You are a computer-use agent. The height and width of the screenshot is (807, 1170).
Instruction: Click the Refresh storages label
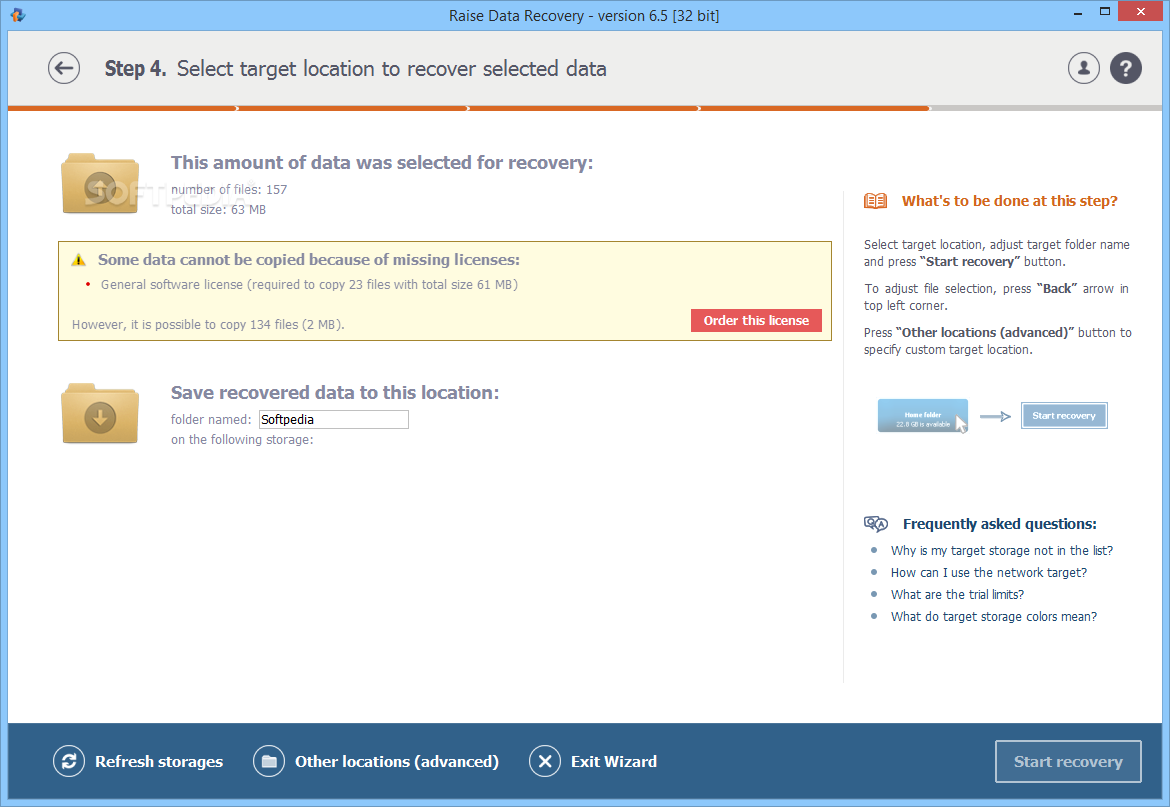pos(159,762)
